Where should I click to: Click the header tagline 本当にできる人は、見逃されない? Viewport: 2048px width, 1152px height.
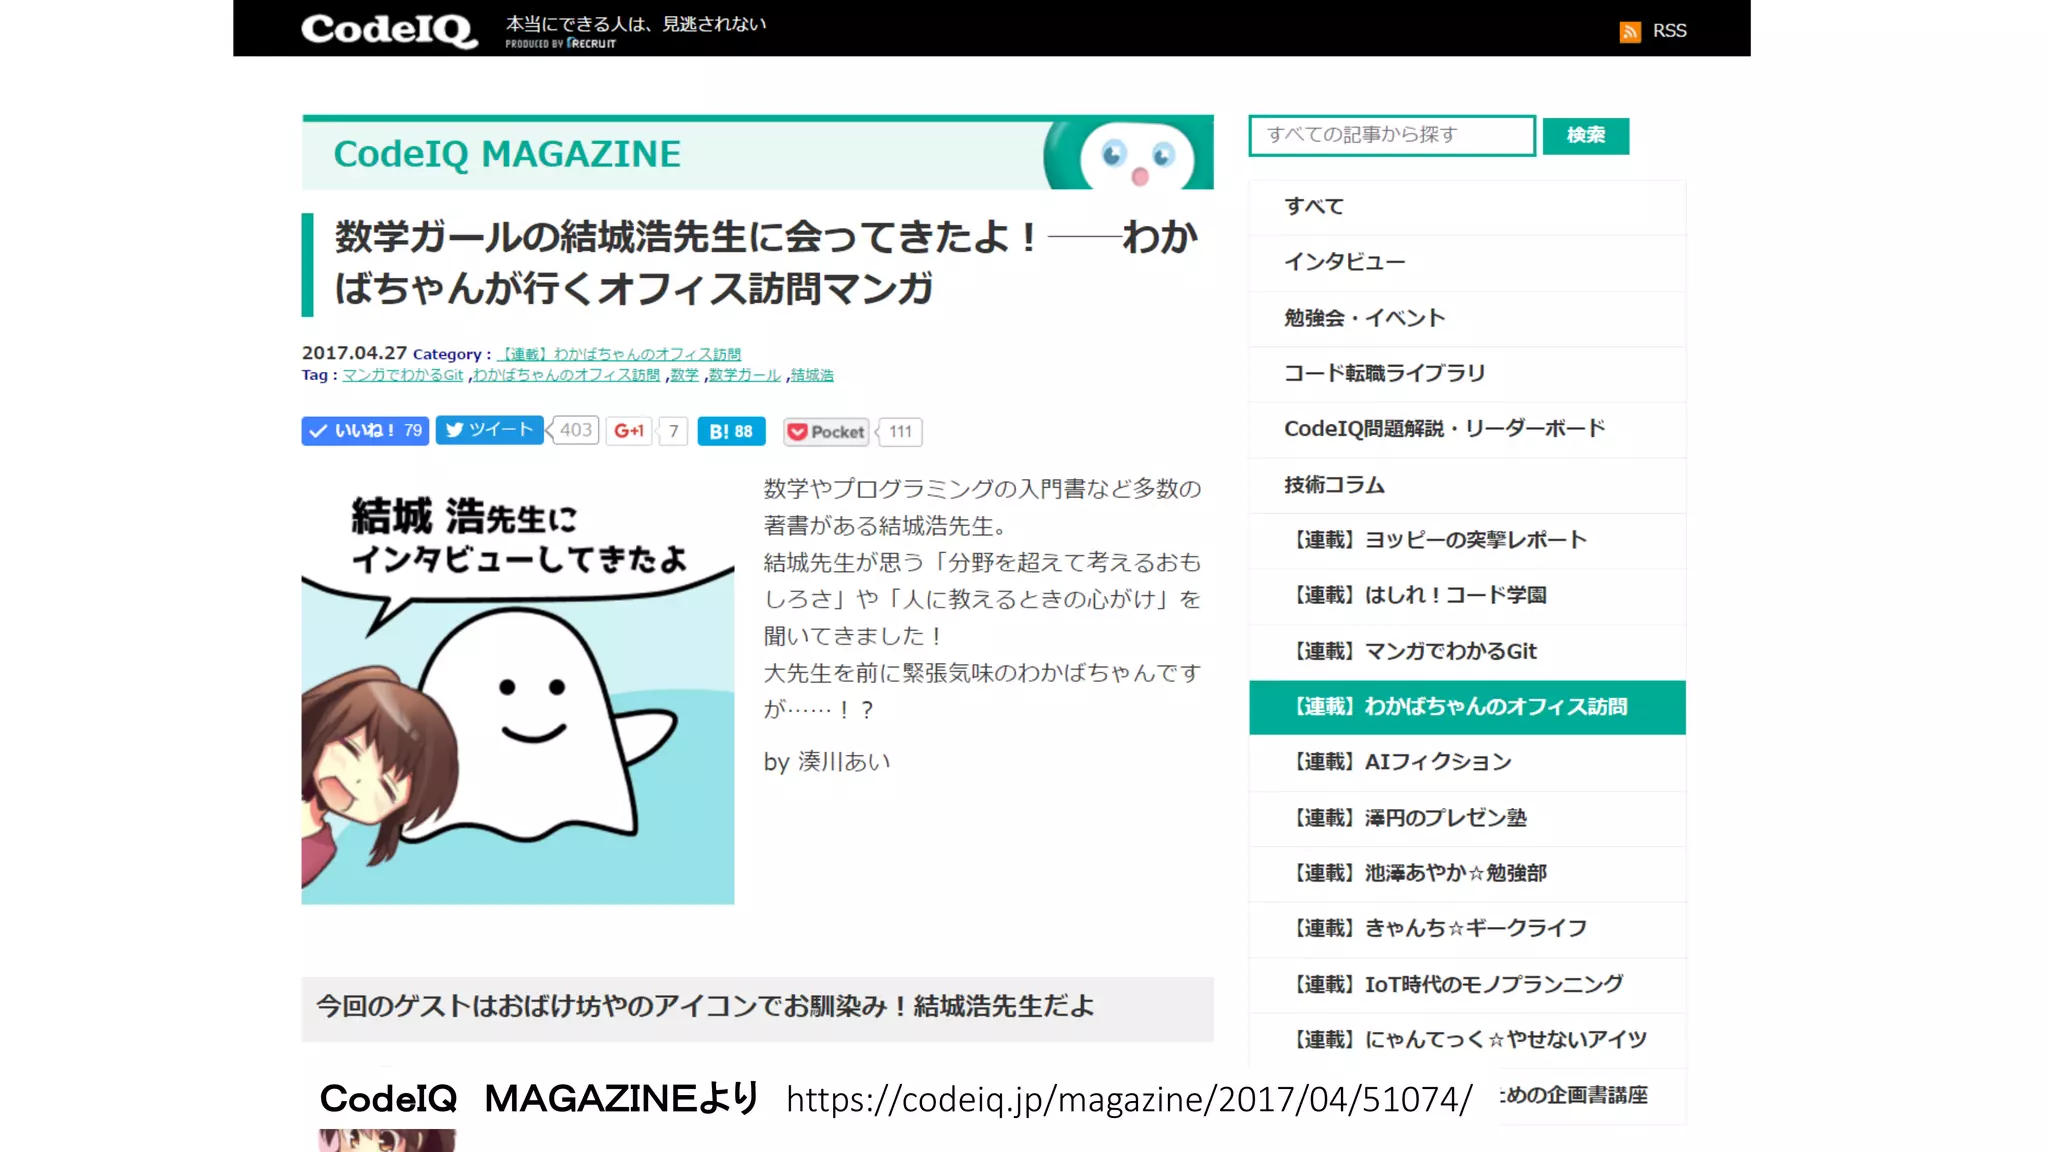coord(636,24)
